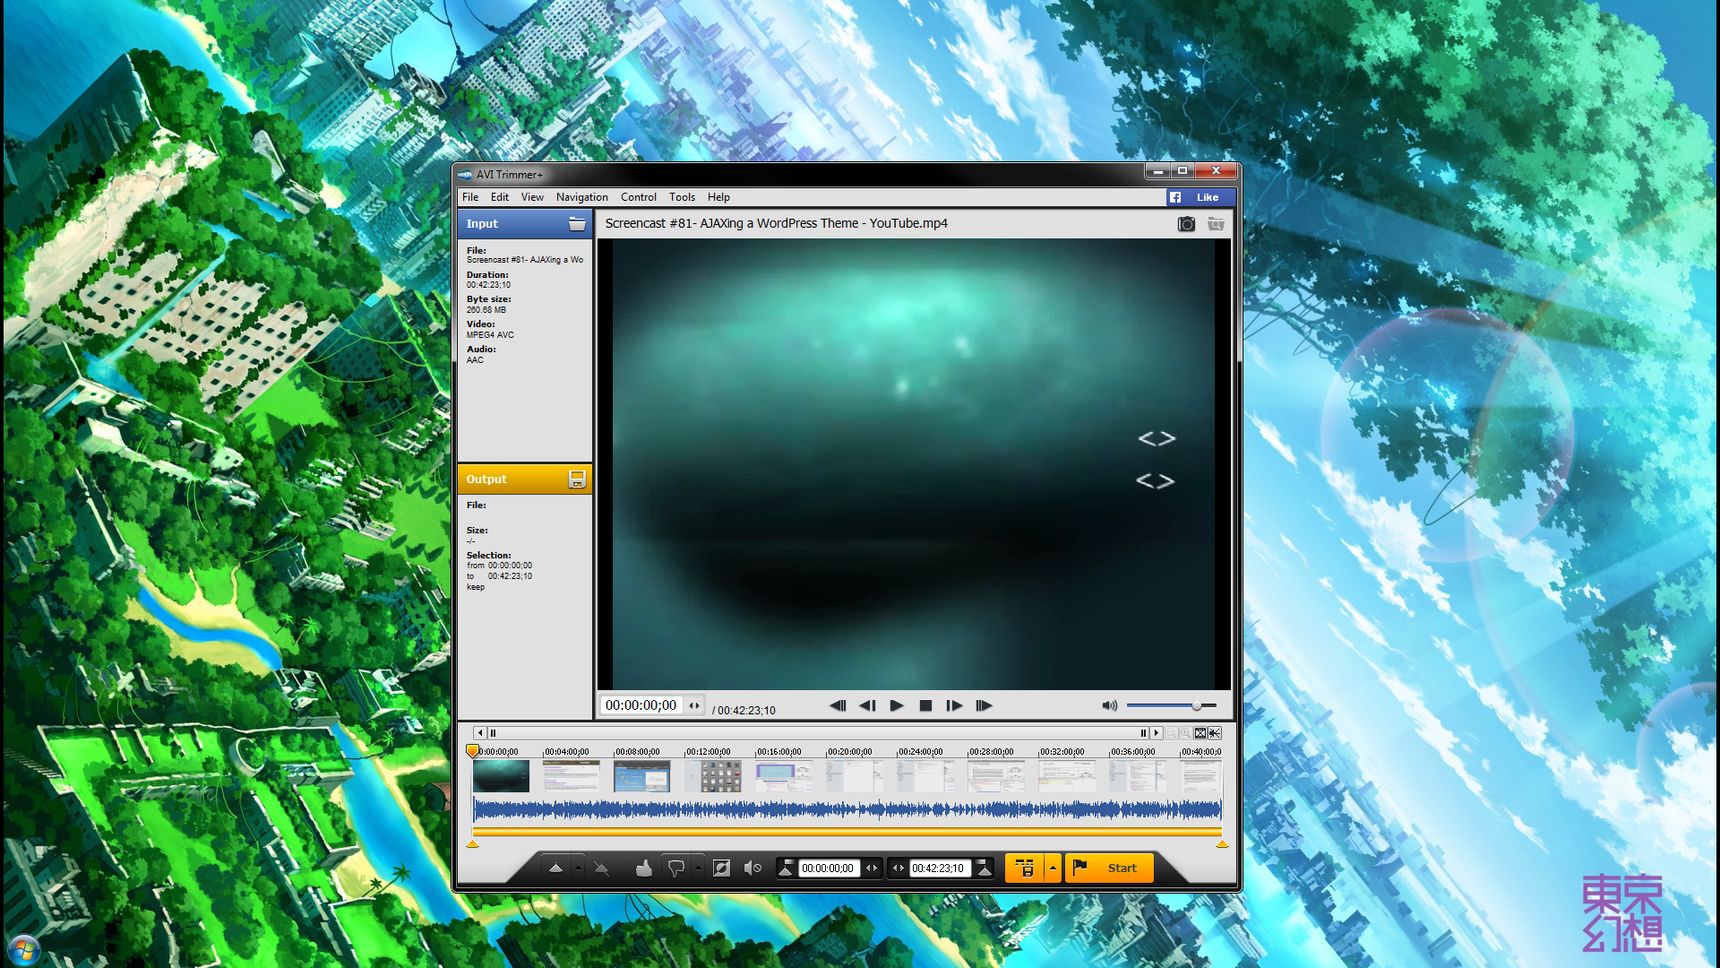
Task: Zoom in timeline magnifier icon
Action: (1185, 733)
